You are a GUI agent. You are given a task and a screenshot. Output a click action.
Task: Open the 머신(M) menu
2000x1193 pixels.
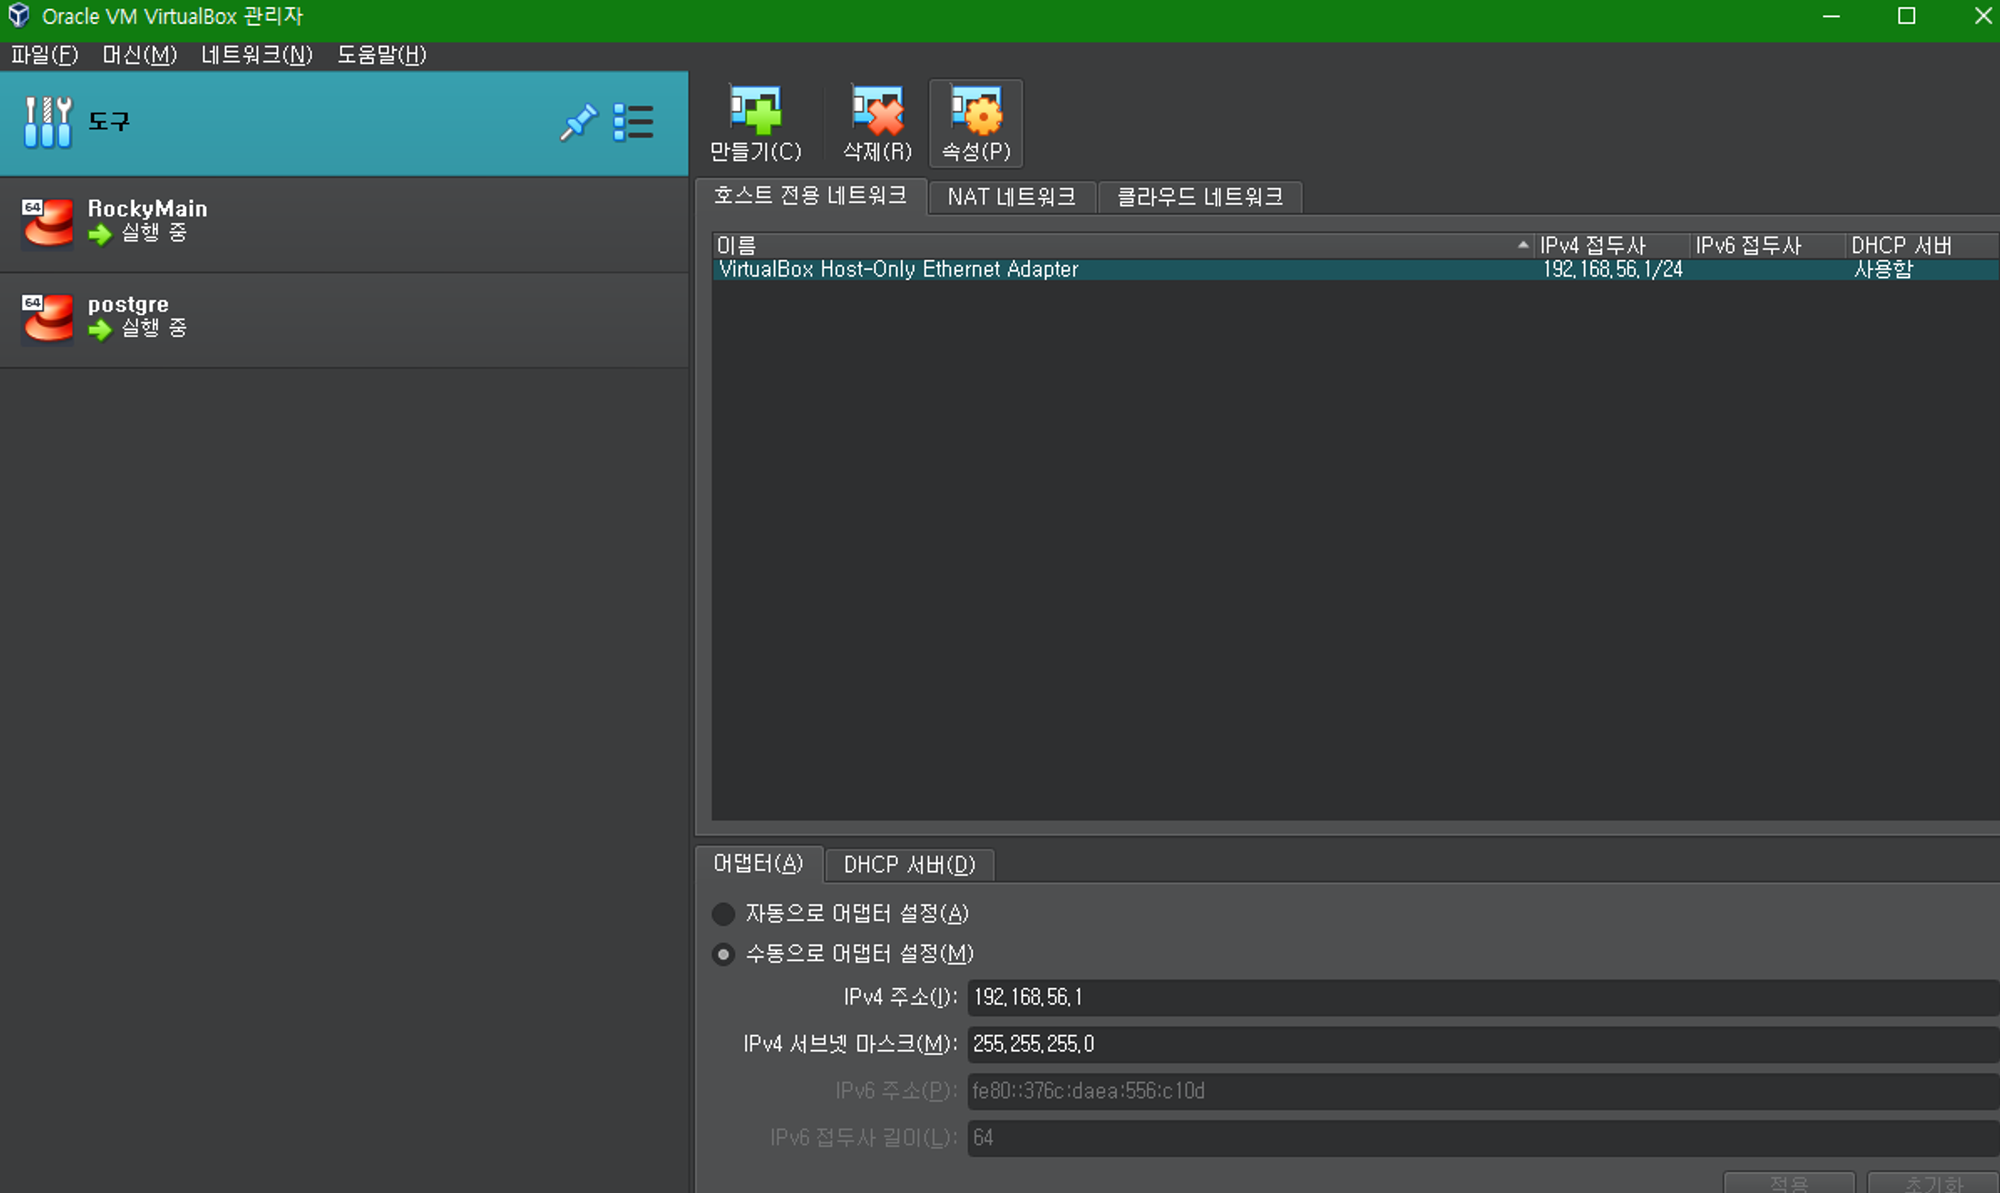[139, 55]
